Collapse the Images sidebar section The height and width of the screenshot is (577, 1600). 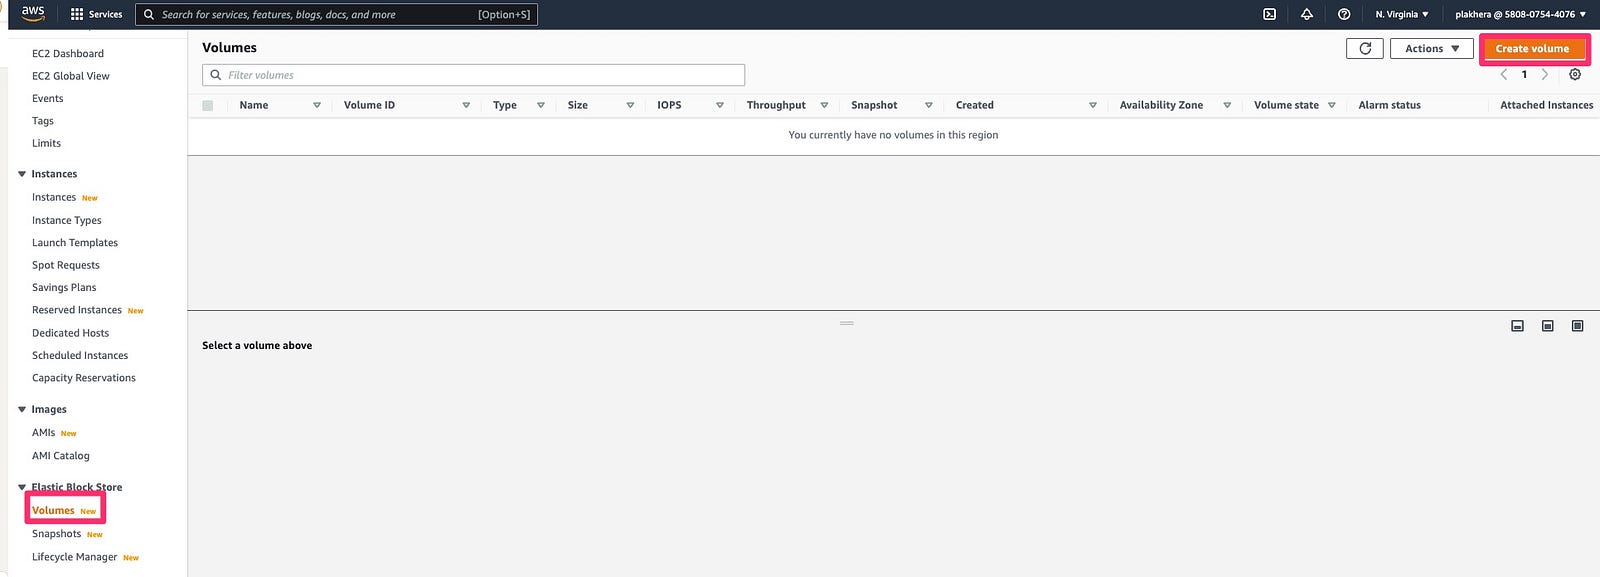[x=22, y=409]
